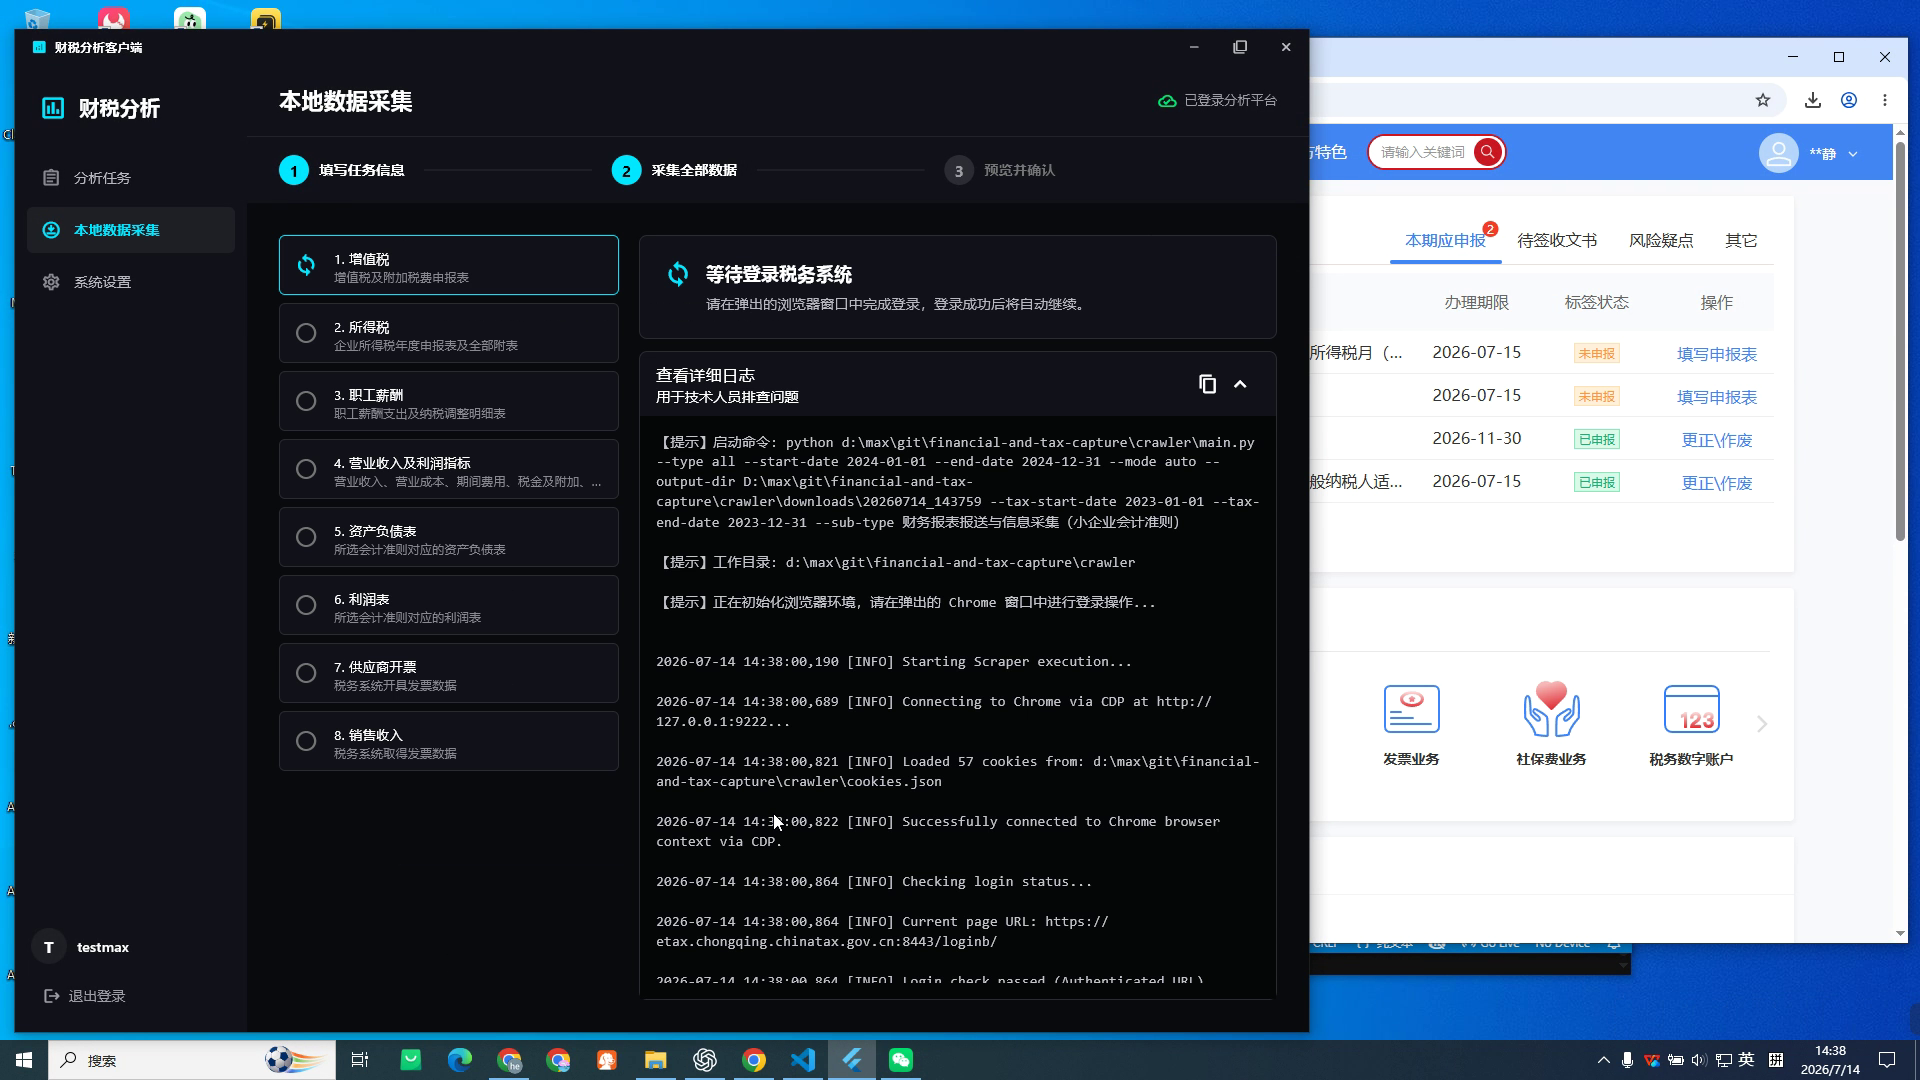This screenshot has width=1920, height=1080.
Task: Copy the detailed log with copy icon
Action: [x=1207, y=384]
